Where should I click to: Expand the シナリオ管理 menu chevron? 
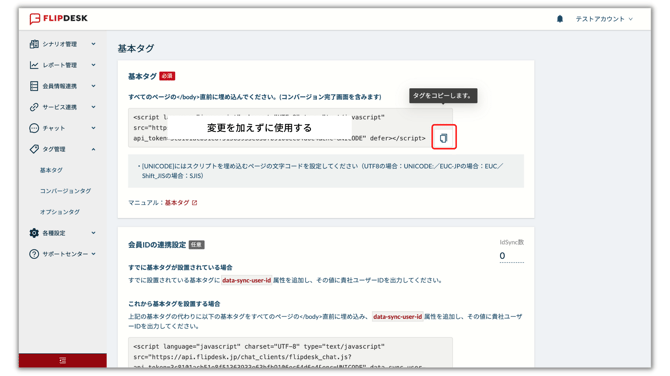click(x=93, y=44)
